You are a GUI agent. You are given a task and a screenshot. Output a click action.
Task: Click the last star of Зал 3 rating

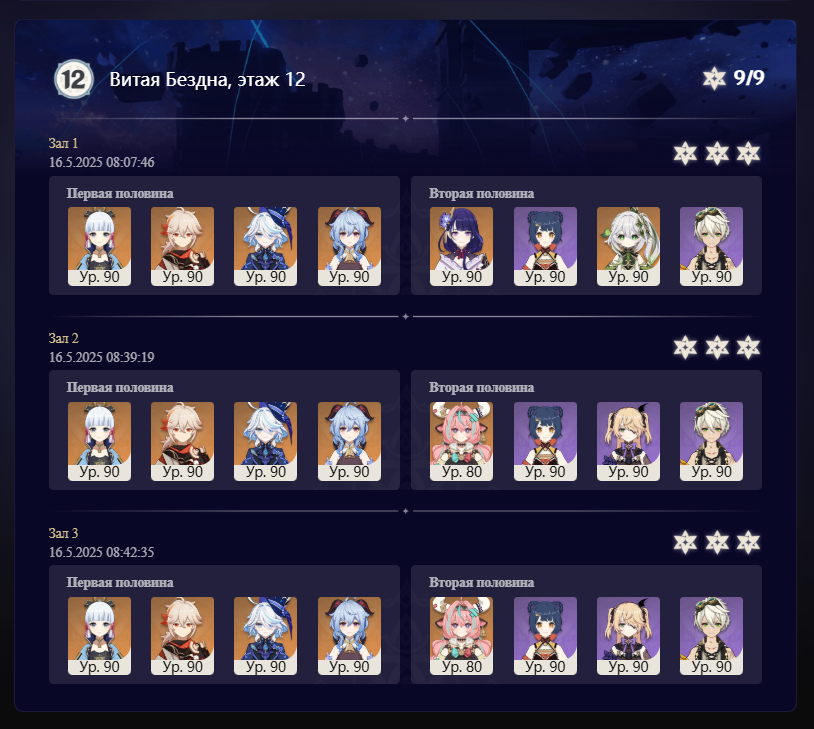coord(748,542)
